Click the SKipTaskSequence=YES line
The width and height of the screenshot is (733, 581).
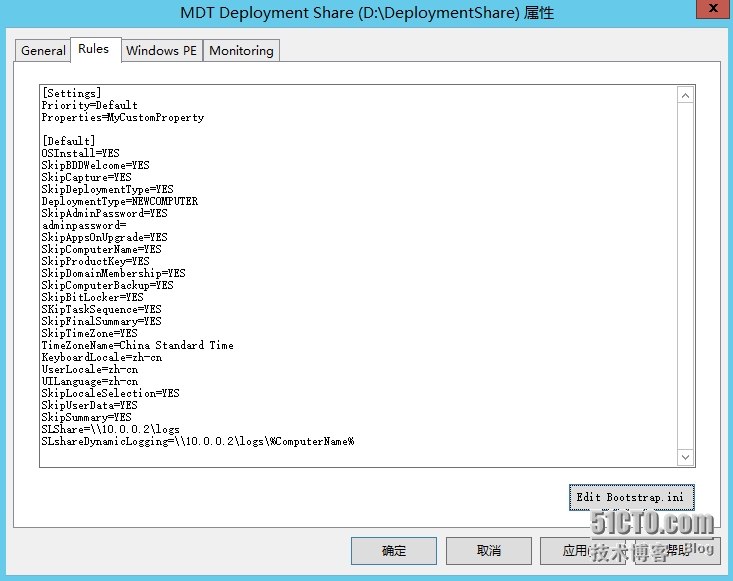(x=101, y=309)
